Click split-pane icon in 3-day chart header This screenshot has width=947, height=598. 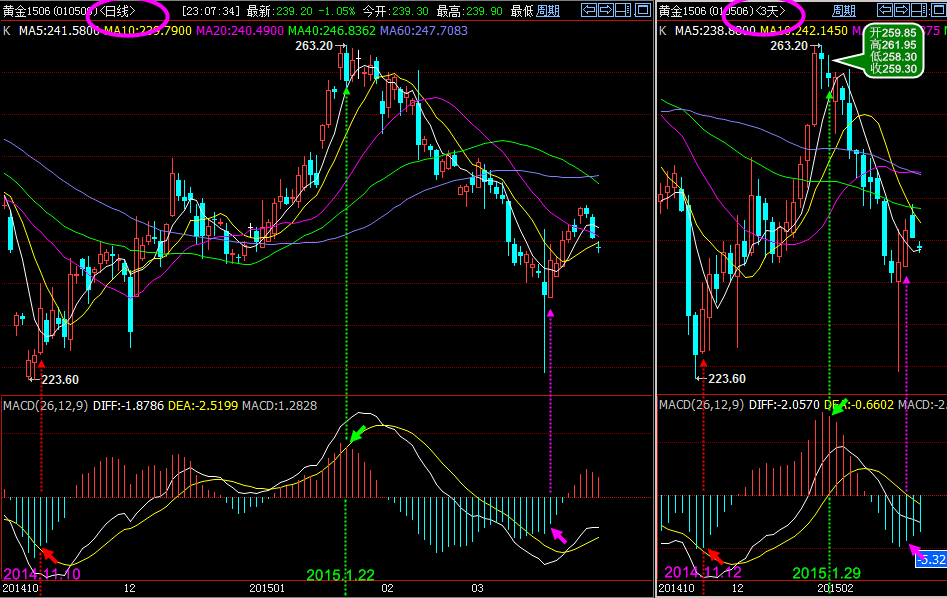tap(918, 10)
